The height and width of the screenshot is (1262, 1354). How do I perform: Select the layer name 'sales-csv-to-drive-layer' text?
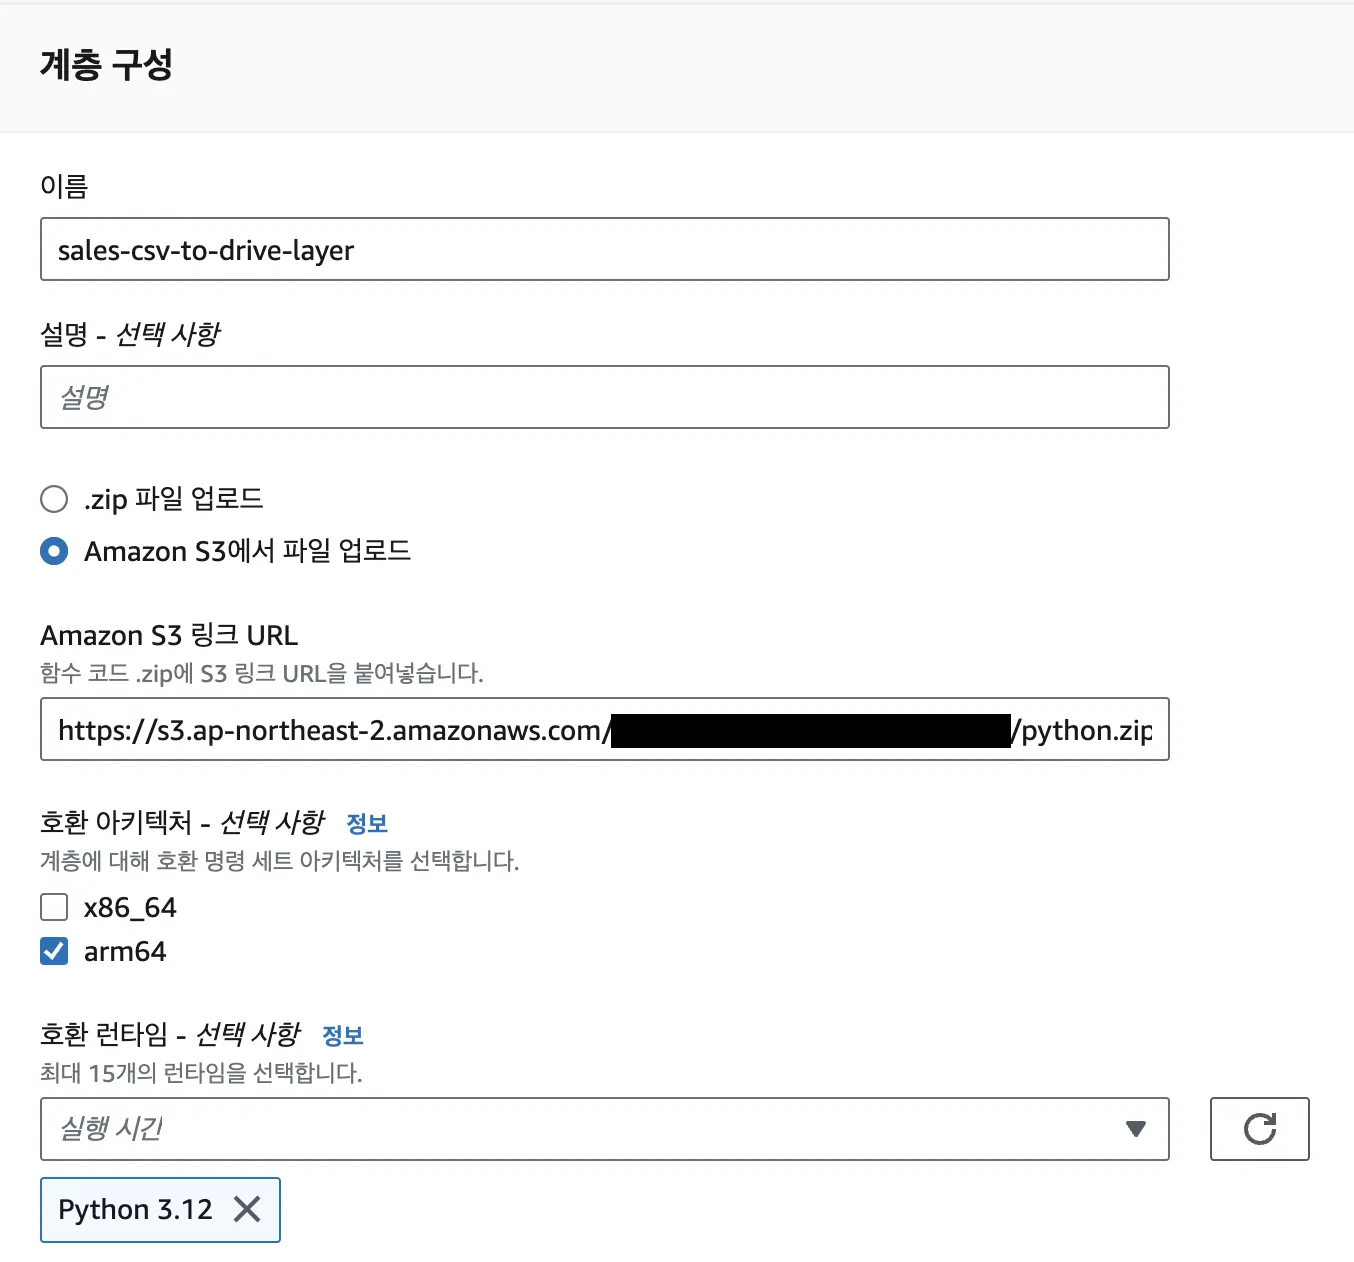click(x=204, y=250)
